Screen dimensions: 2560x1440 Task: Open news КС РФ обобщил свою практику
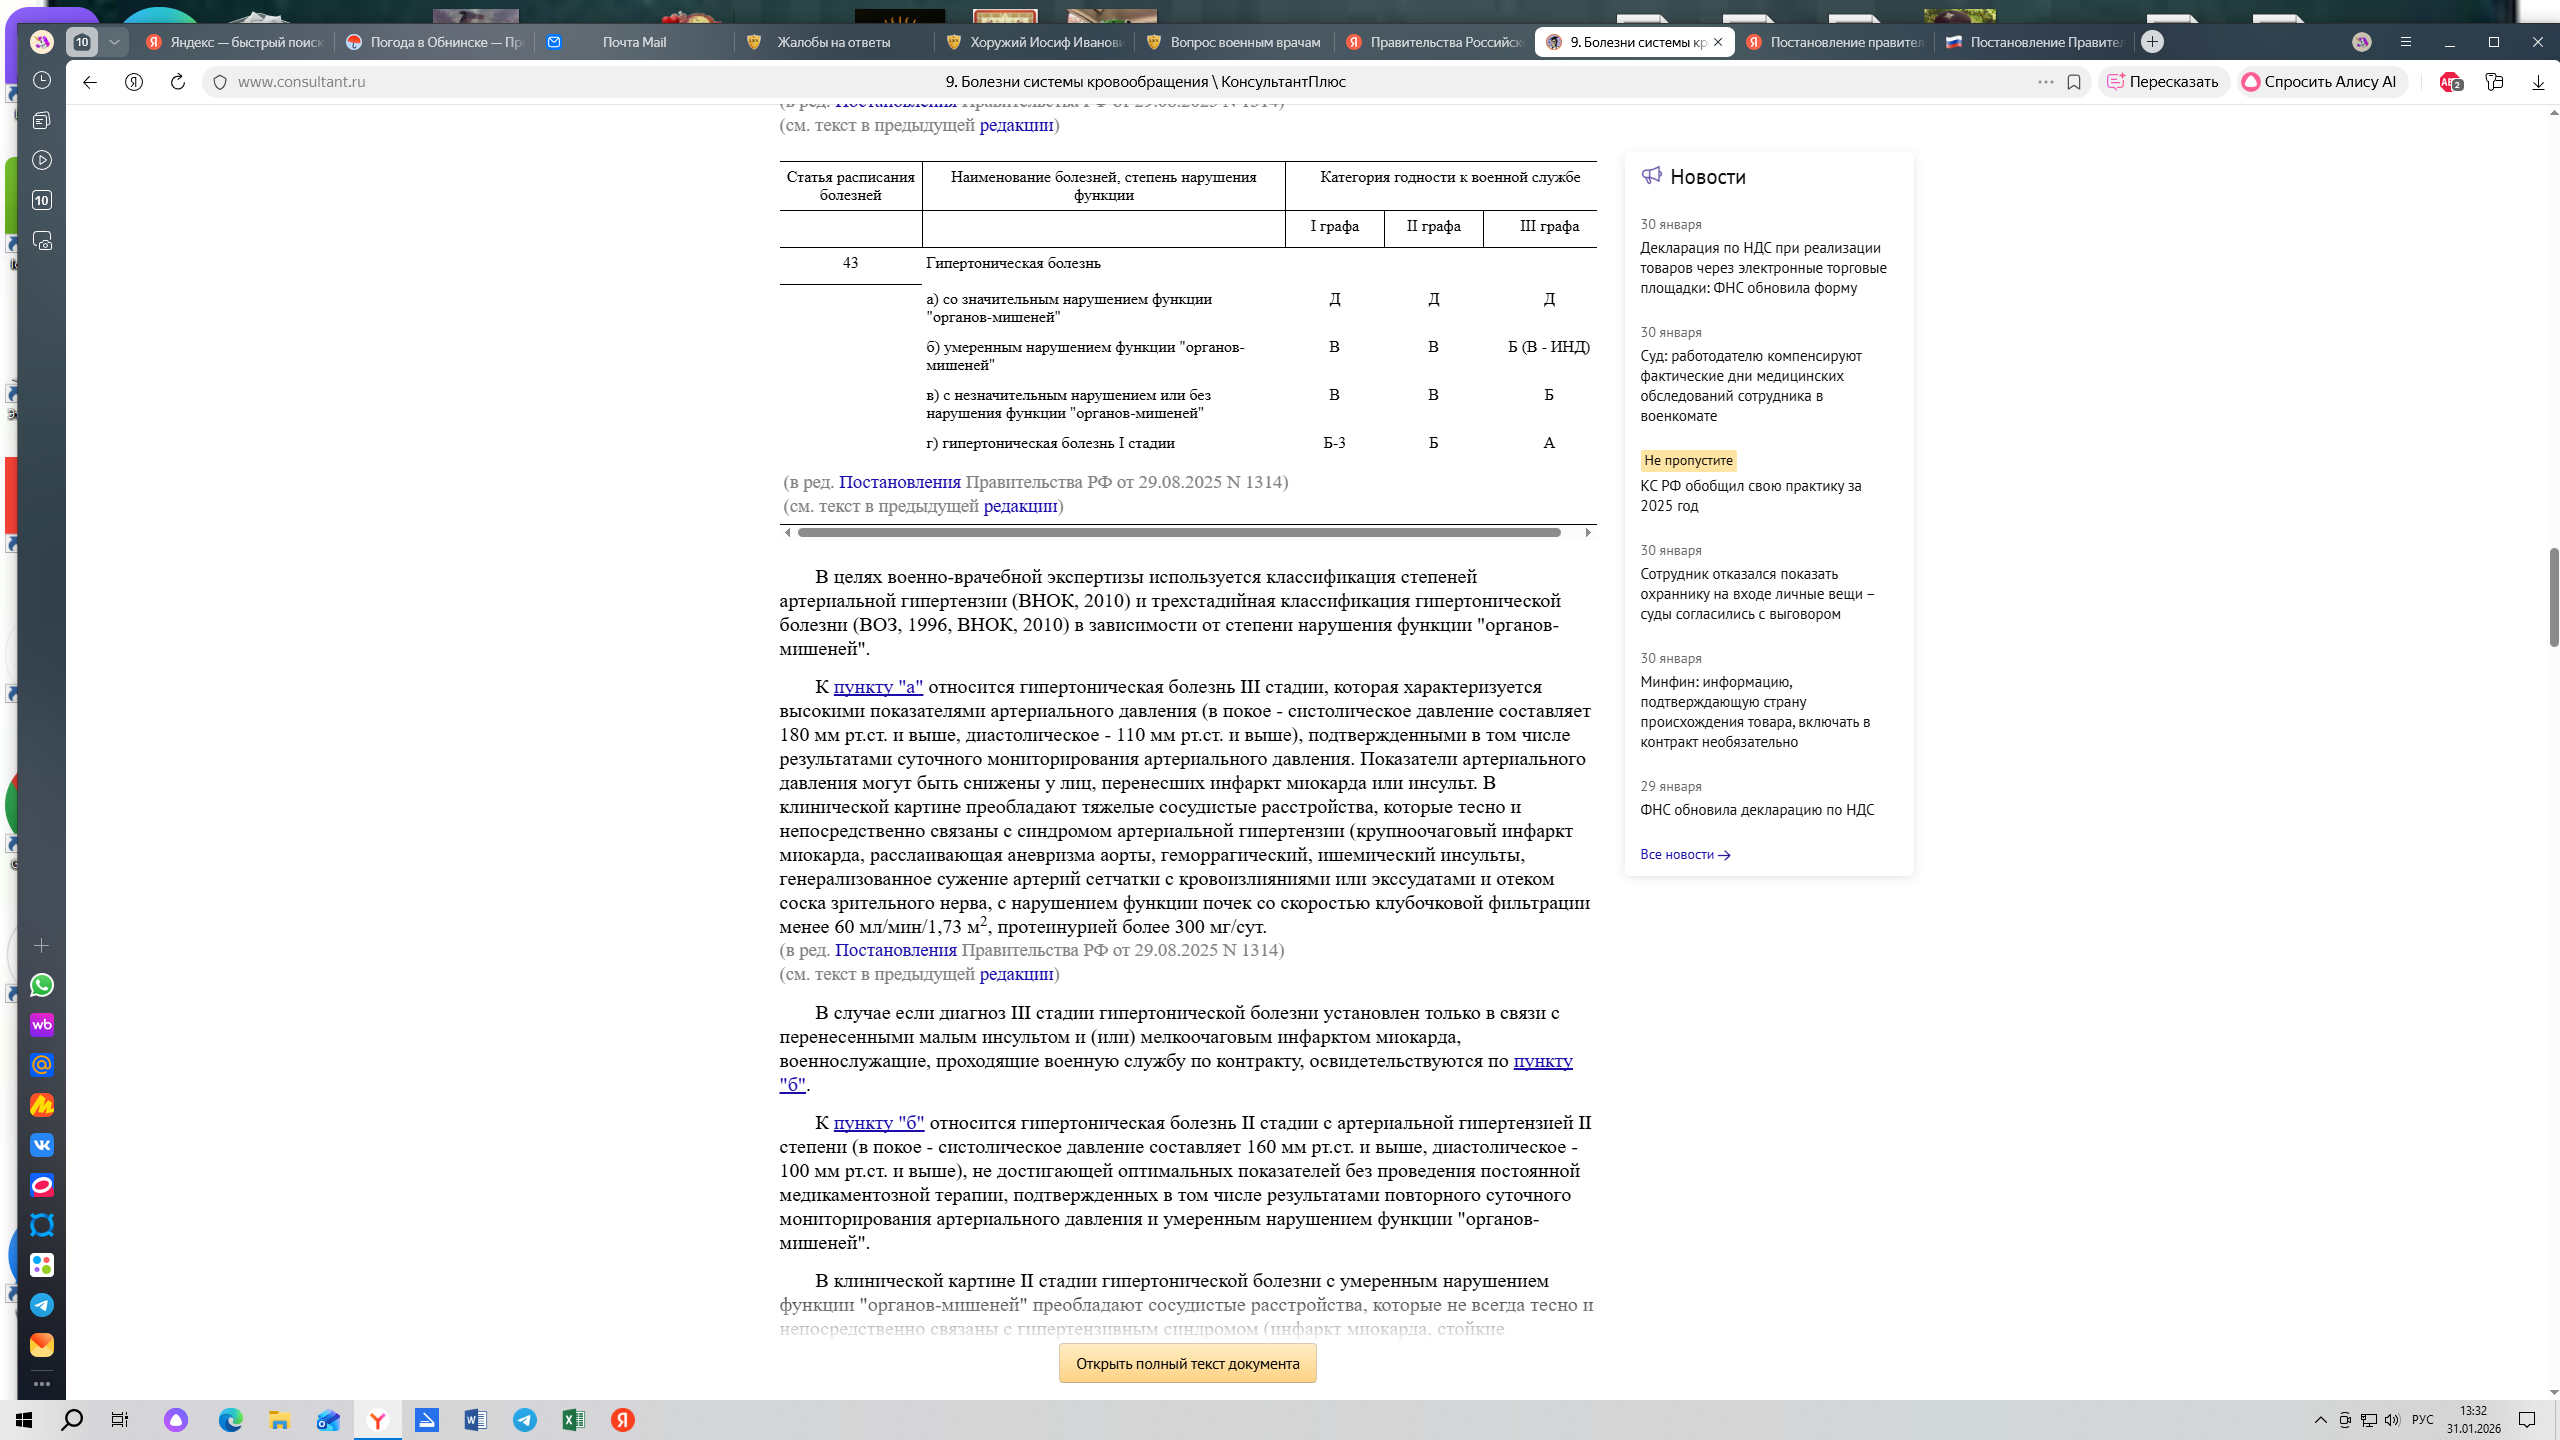[x=1751, y=496]
